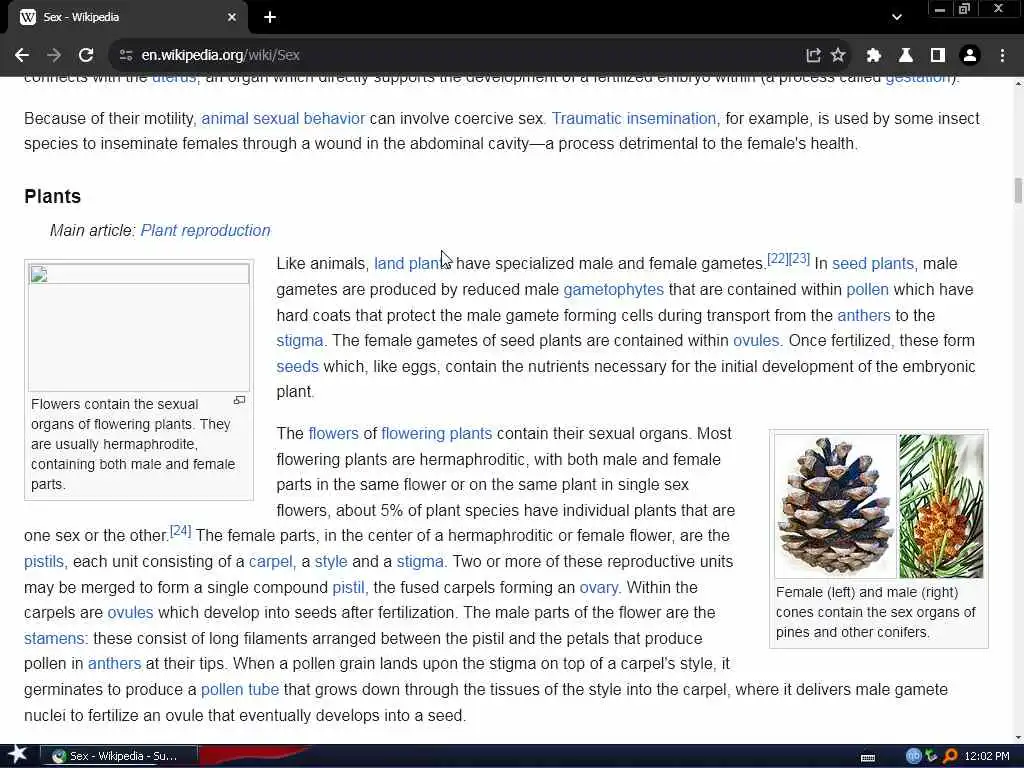Image resolution: width=1024 pixels, height=768 pixels.
Task: Click the broken flower image thumbnail
Action: point(138,327)
